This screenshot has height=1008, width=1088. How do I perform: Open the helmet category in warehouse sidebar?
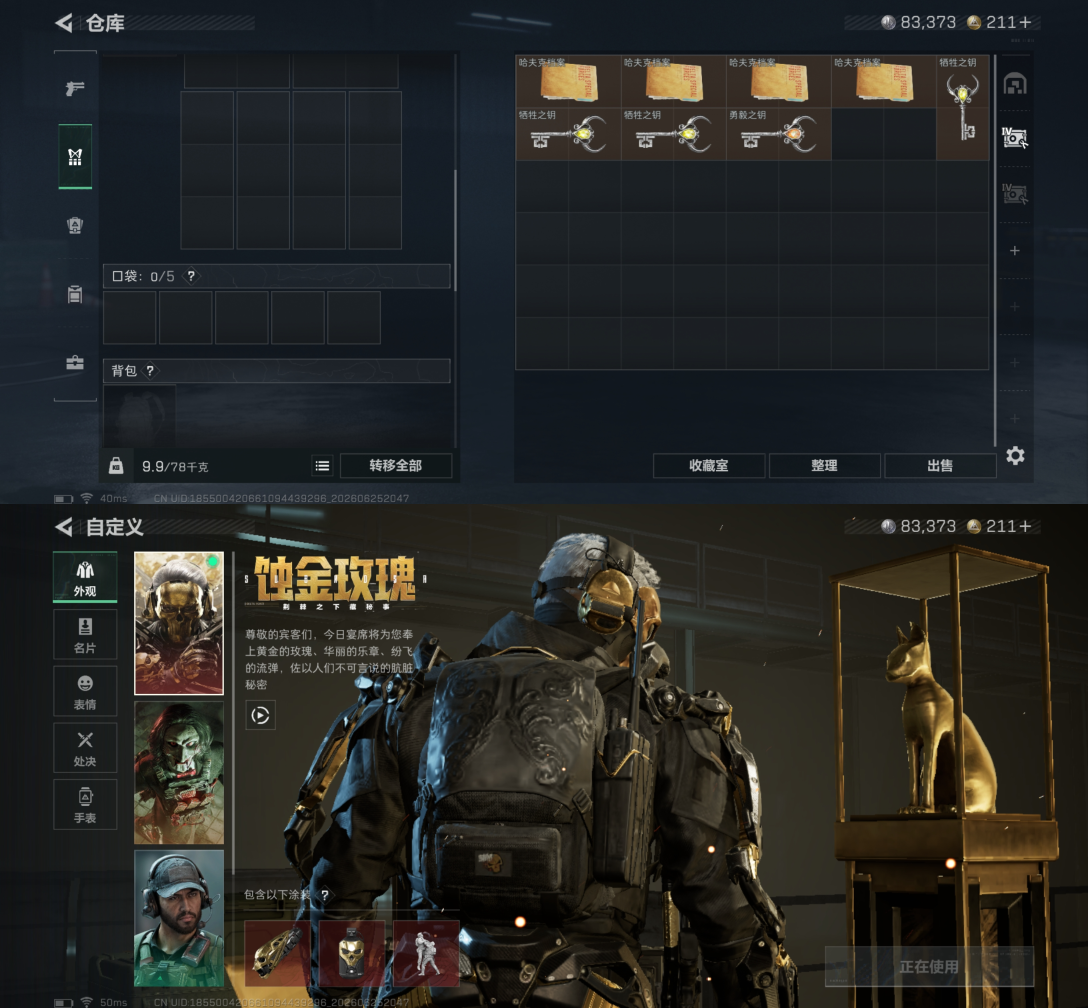coord(75,225)
